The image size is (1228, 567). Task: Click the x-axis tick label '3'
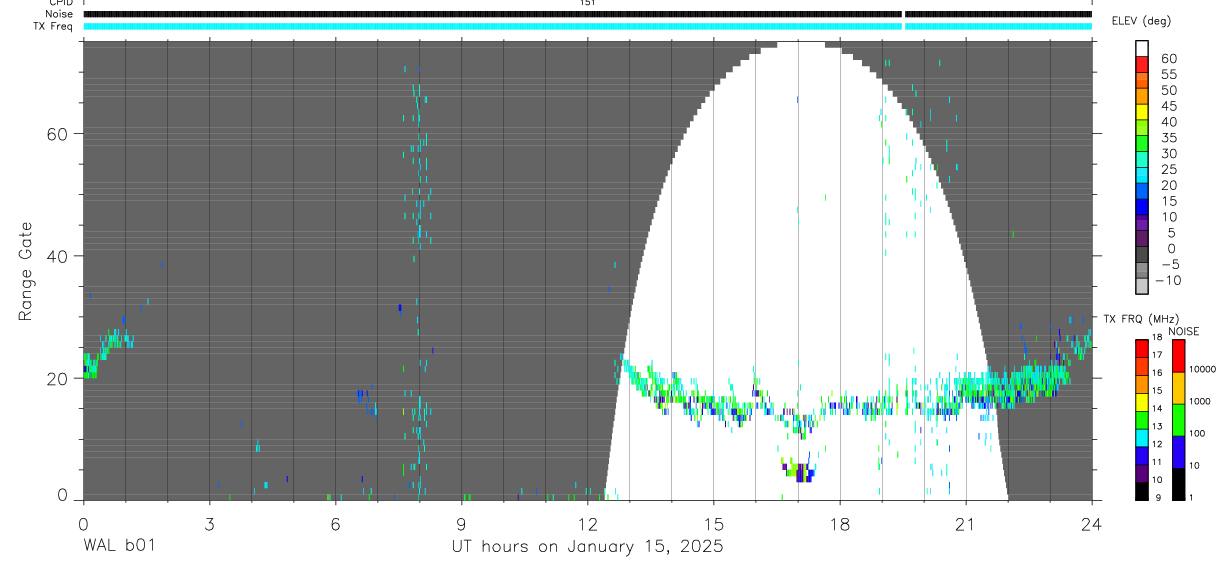209,523
